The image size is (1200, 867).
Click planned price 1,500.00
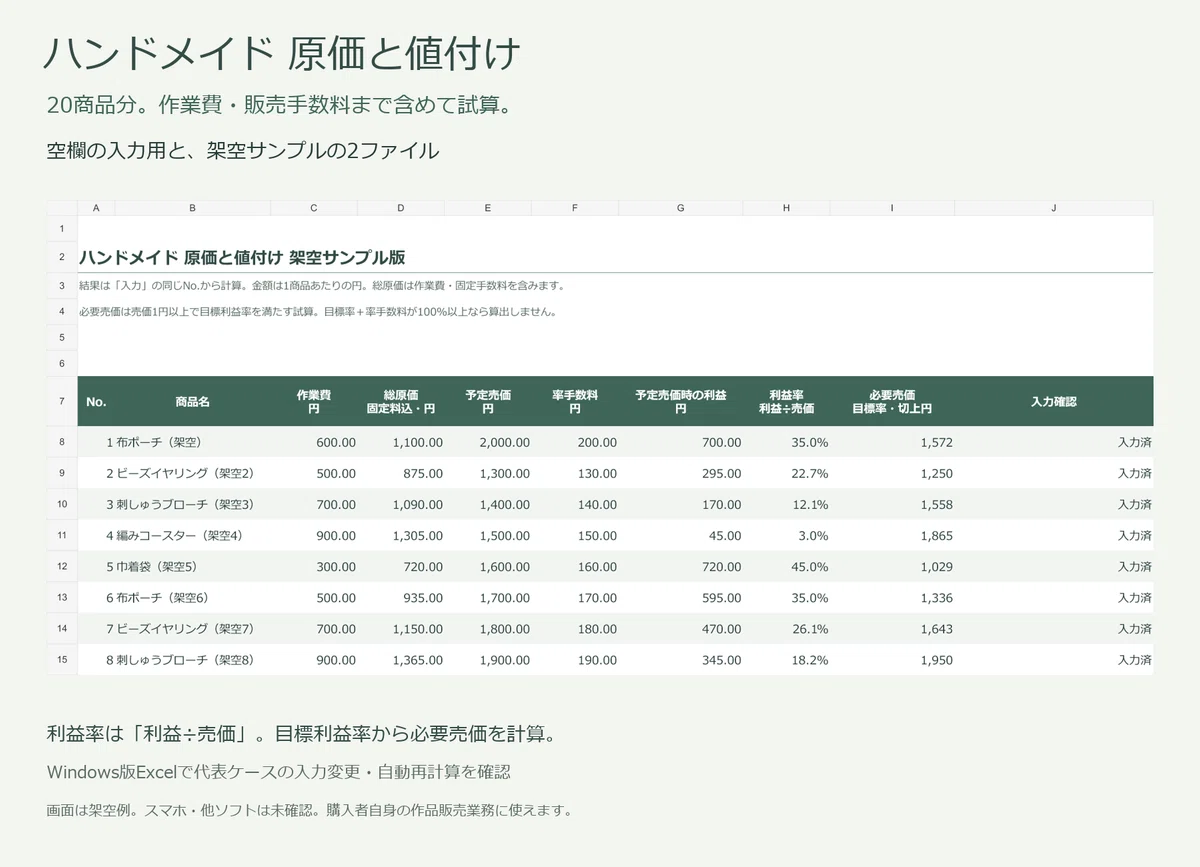(x=505, y=535)
